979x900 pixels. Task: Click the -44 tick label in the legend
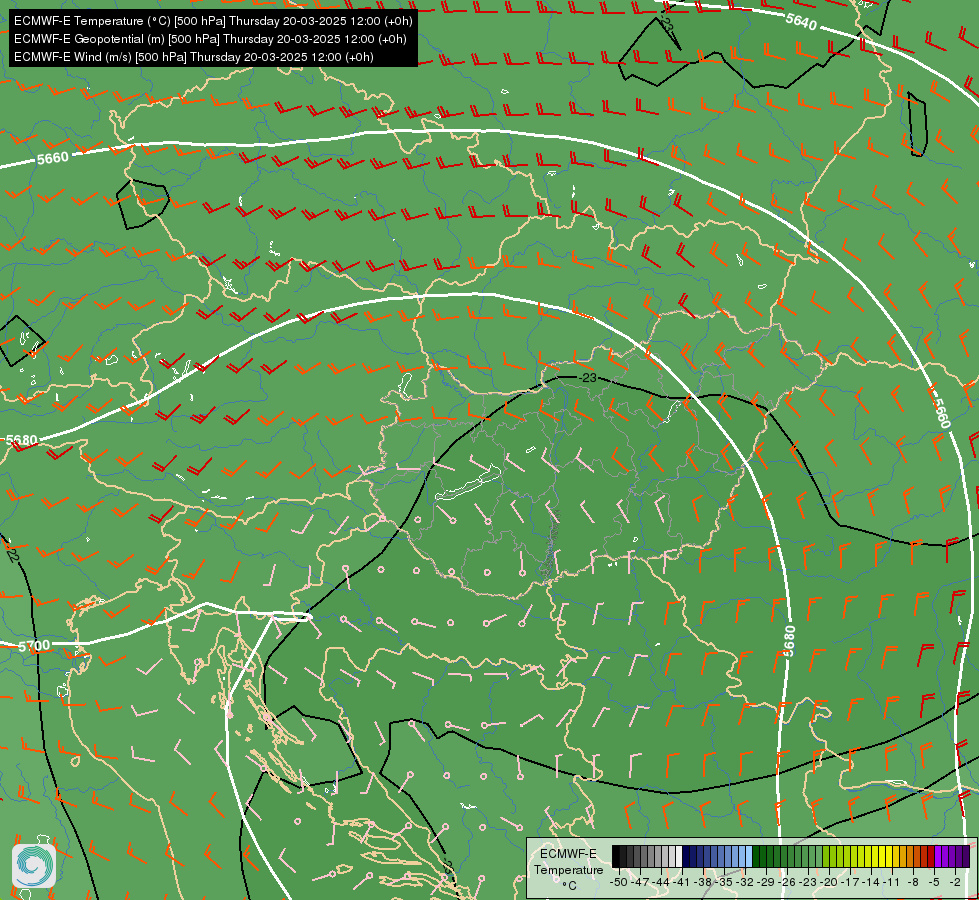tap(661, 882)
